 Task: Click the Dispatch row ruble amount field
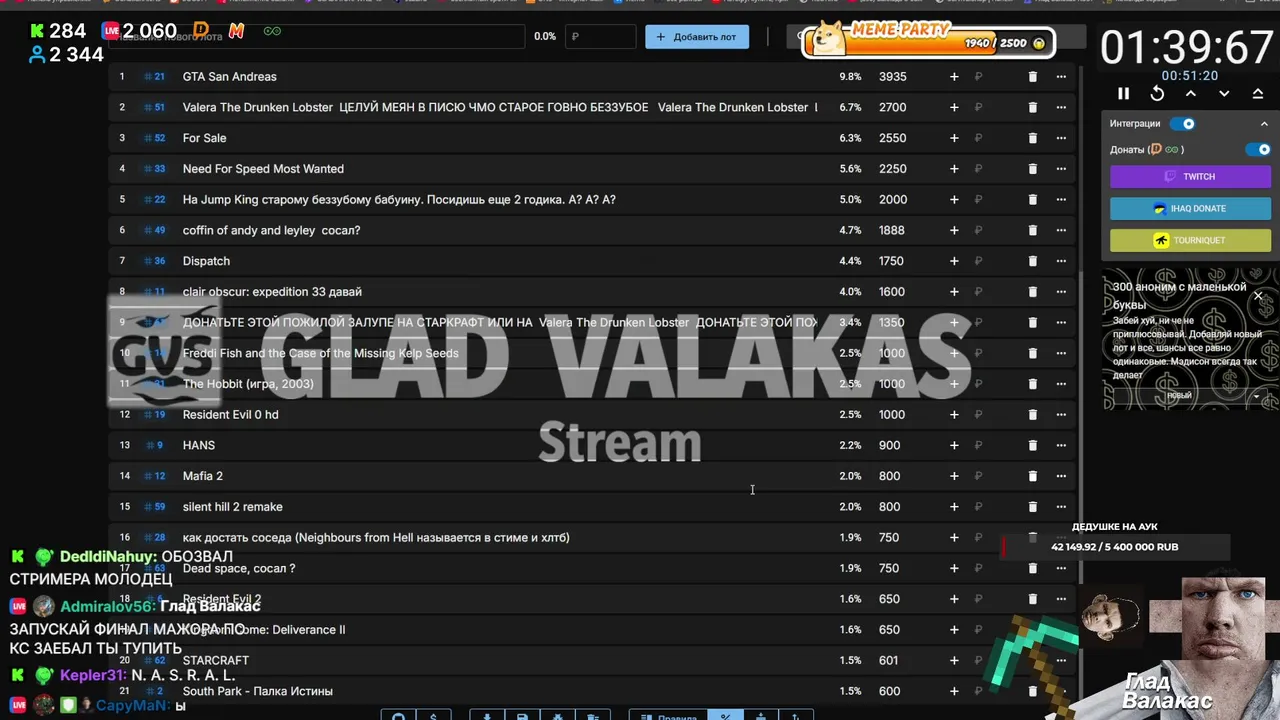[x=994, y=261]
